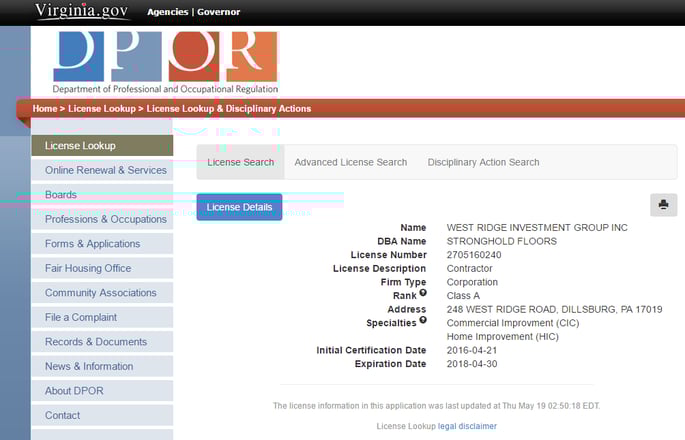Switch to Advanced License Search tab

coord(351,162)
